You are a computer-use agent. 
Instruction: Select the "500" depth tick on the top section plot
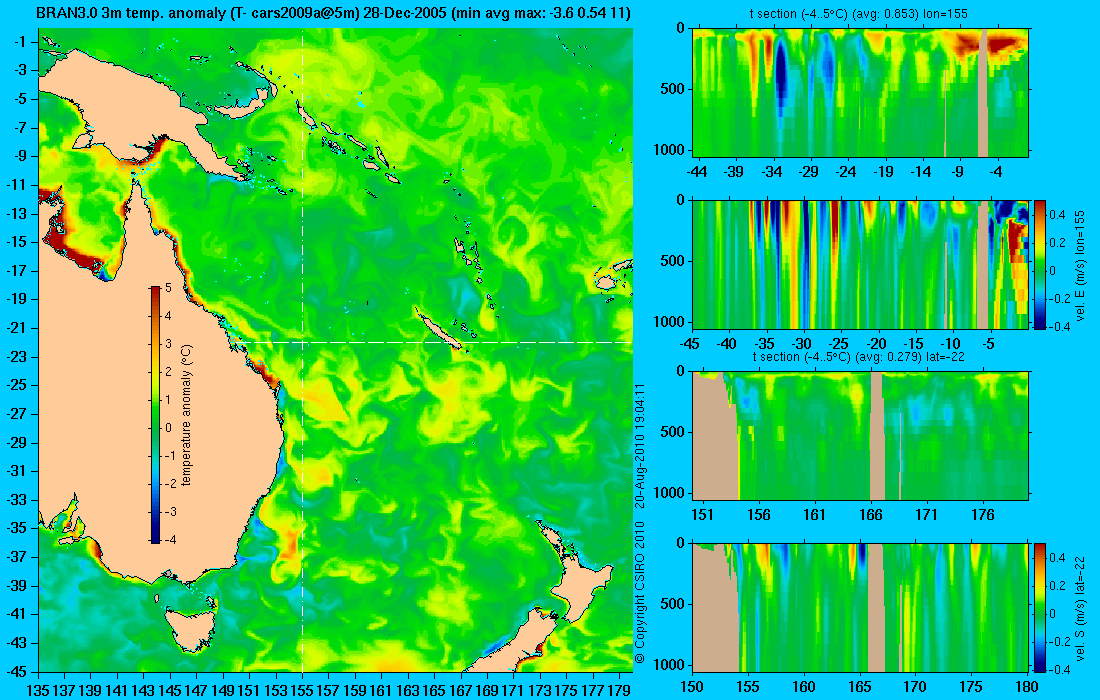point(673,89)
